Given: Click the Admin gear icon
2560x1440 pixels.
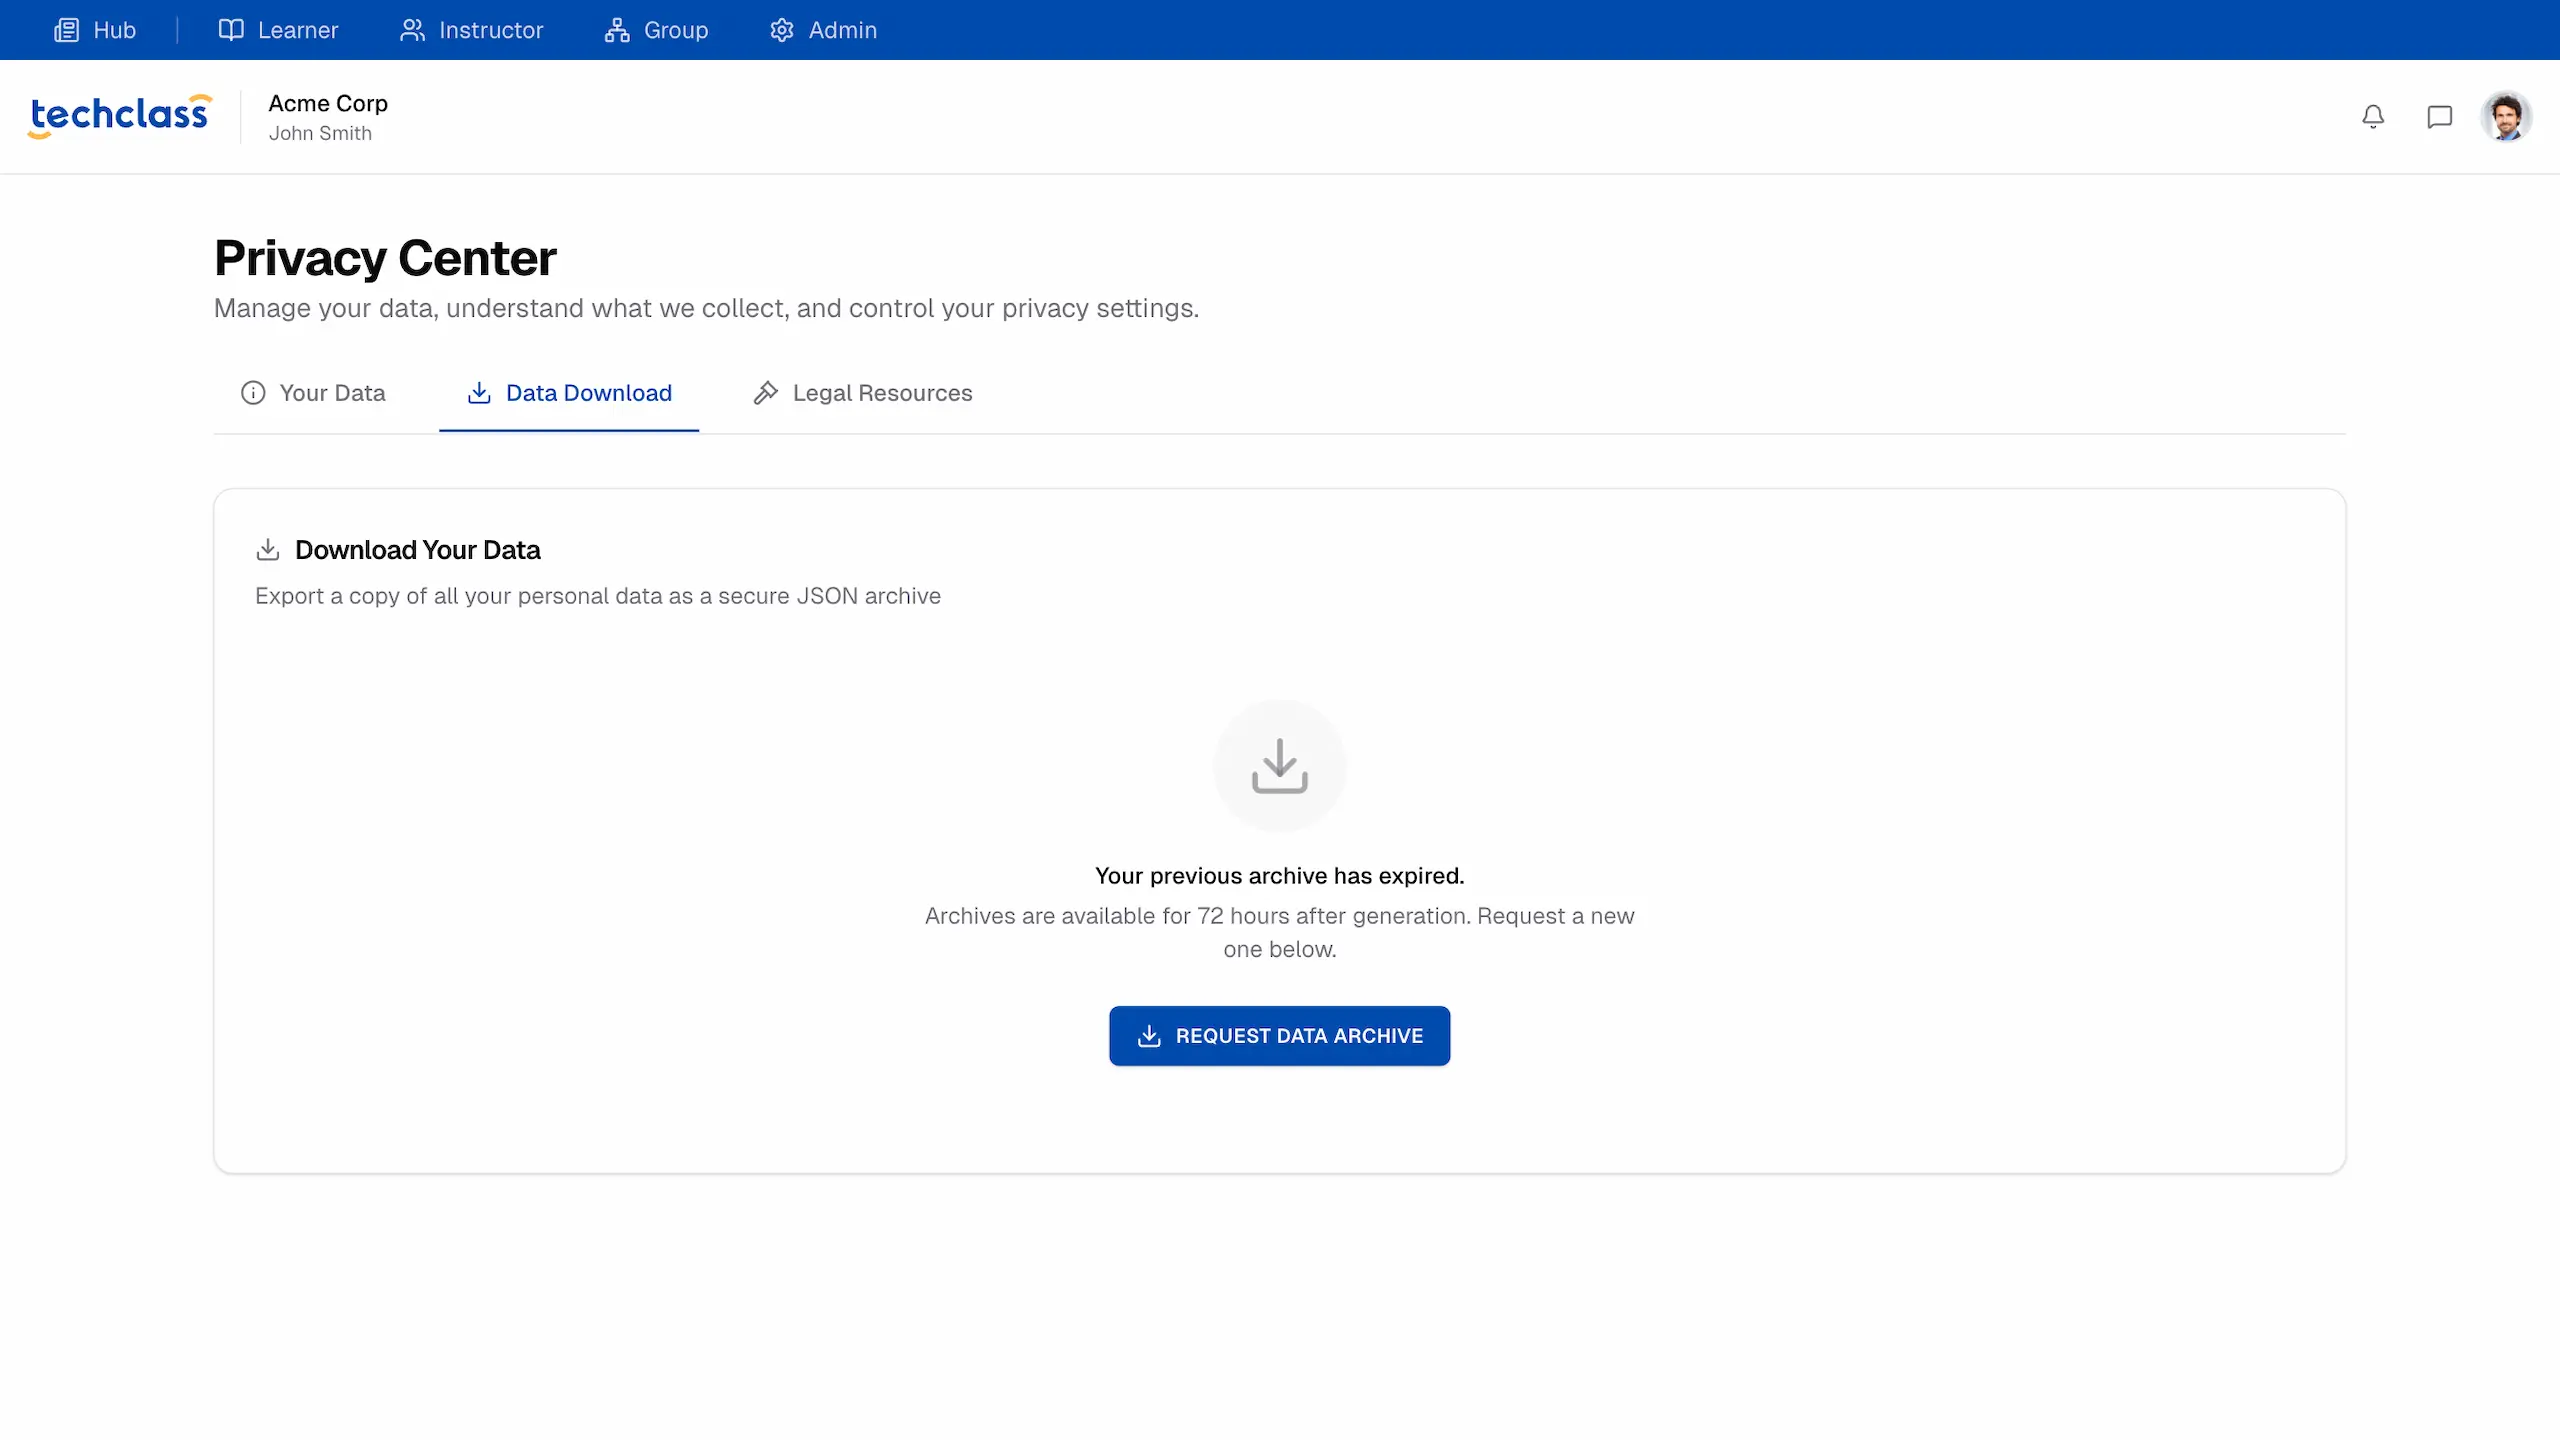Looking at the screenshot, I should (x=782, y=30).
